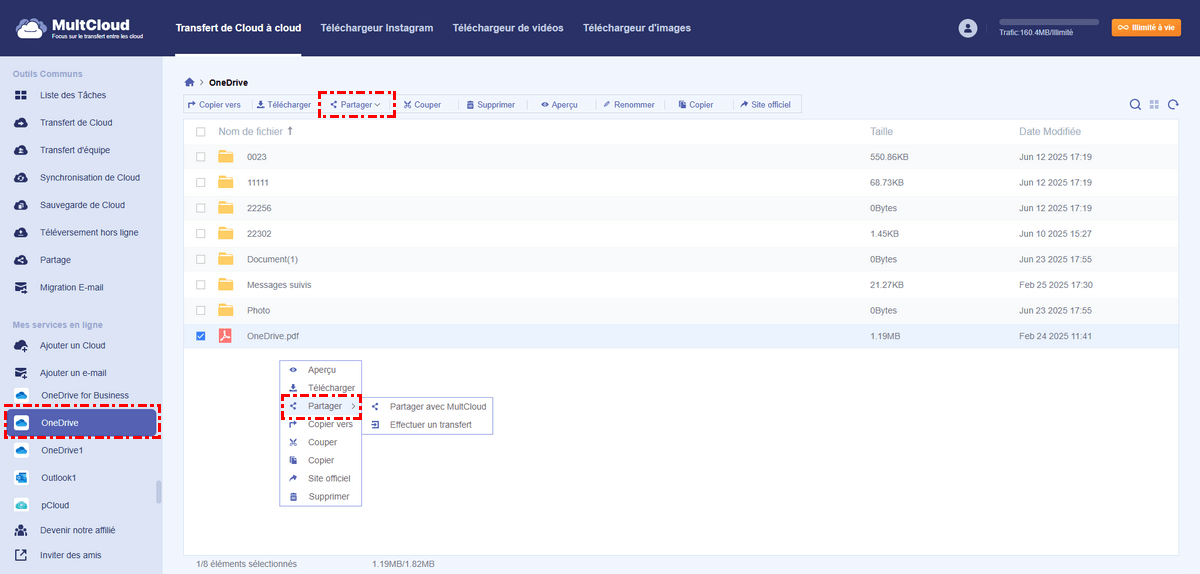Click the OneDrive.pdf file icon
1200x574 pixels.
pos(226,336)
